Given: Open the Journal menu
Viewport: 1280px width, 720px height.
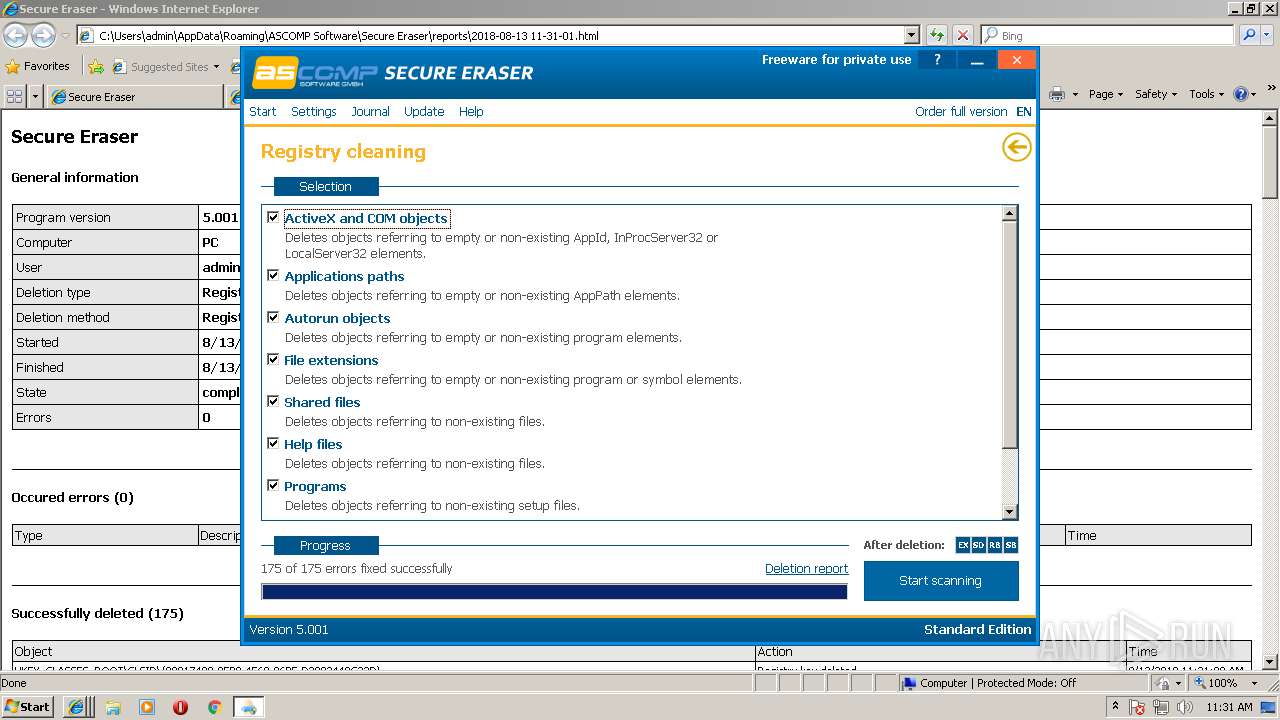Looking at the screenshot, I should pos(370,111).
